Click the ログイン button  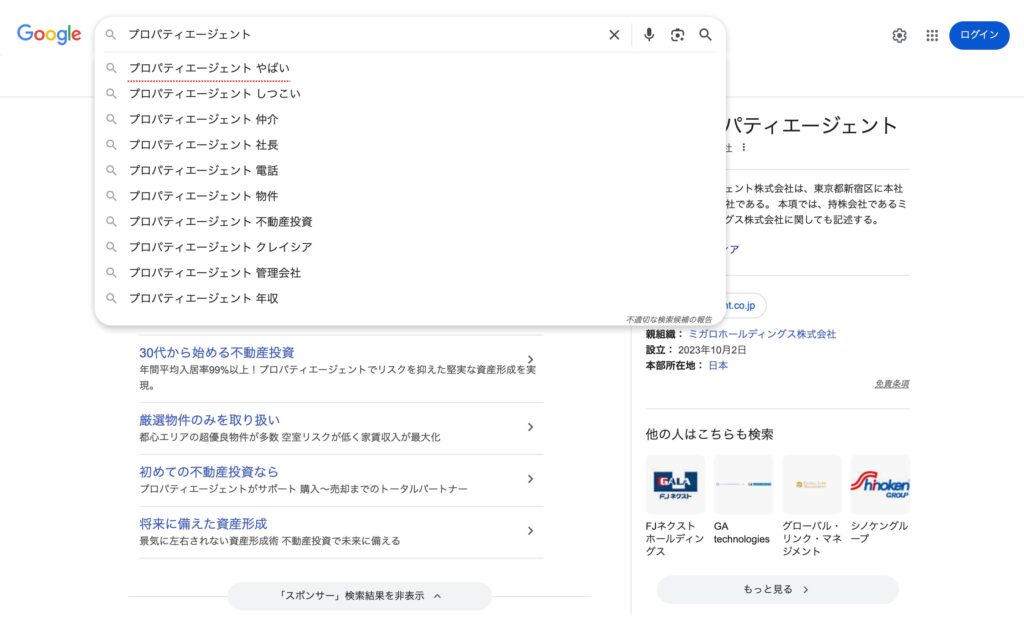978,35
